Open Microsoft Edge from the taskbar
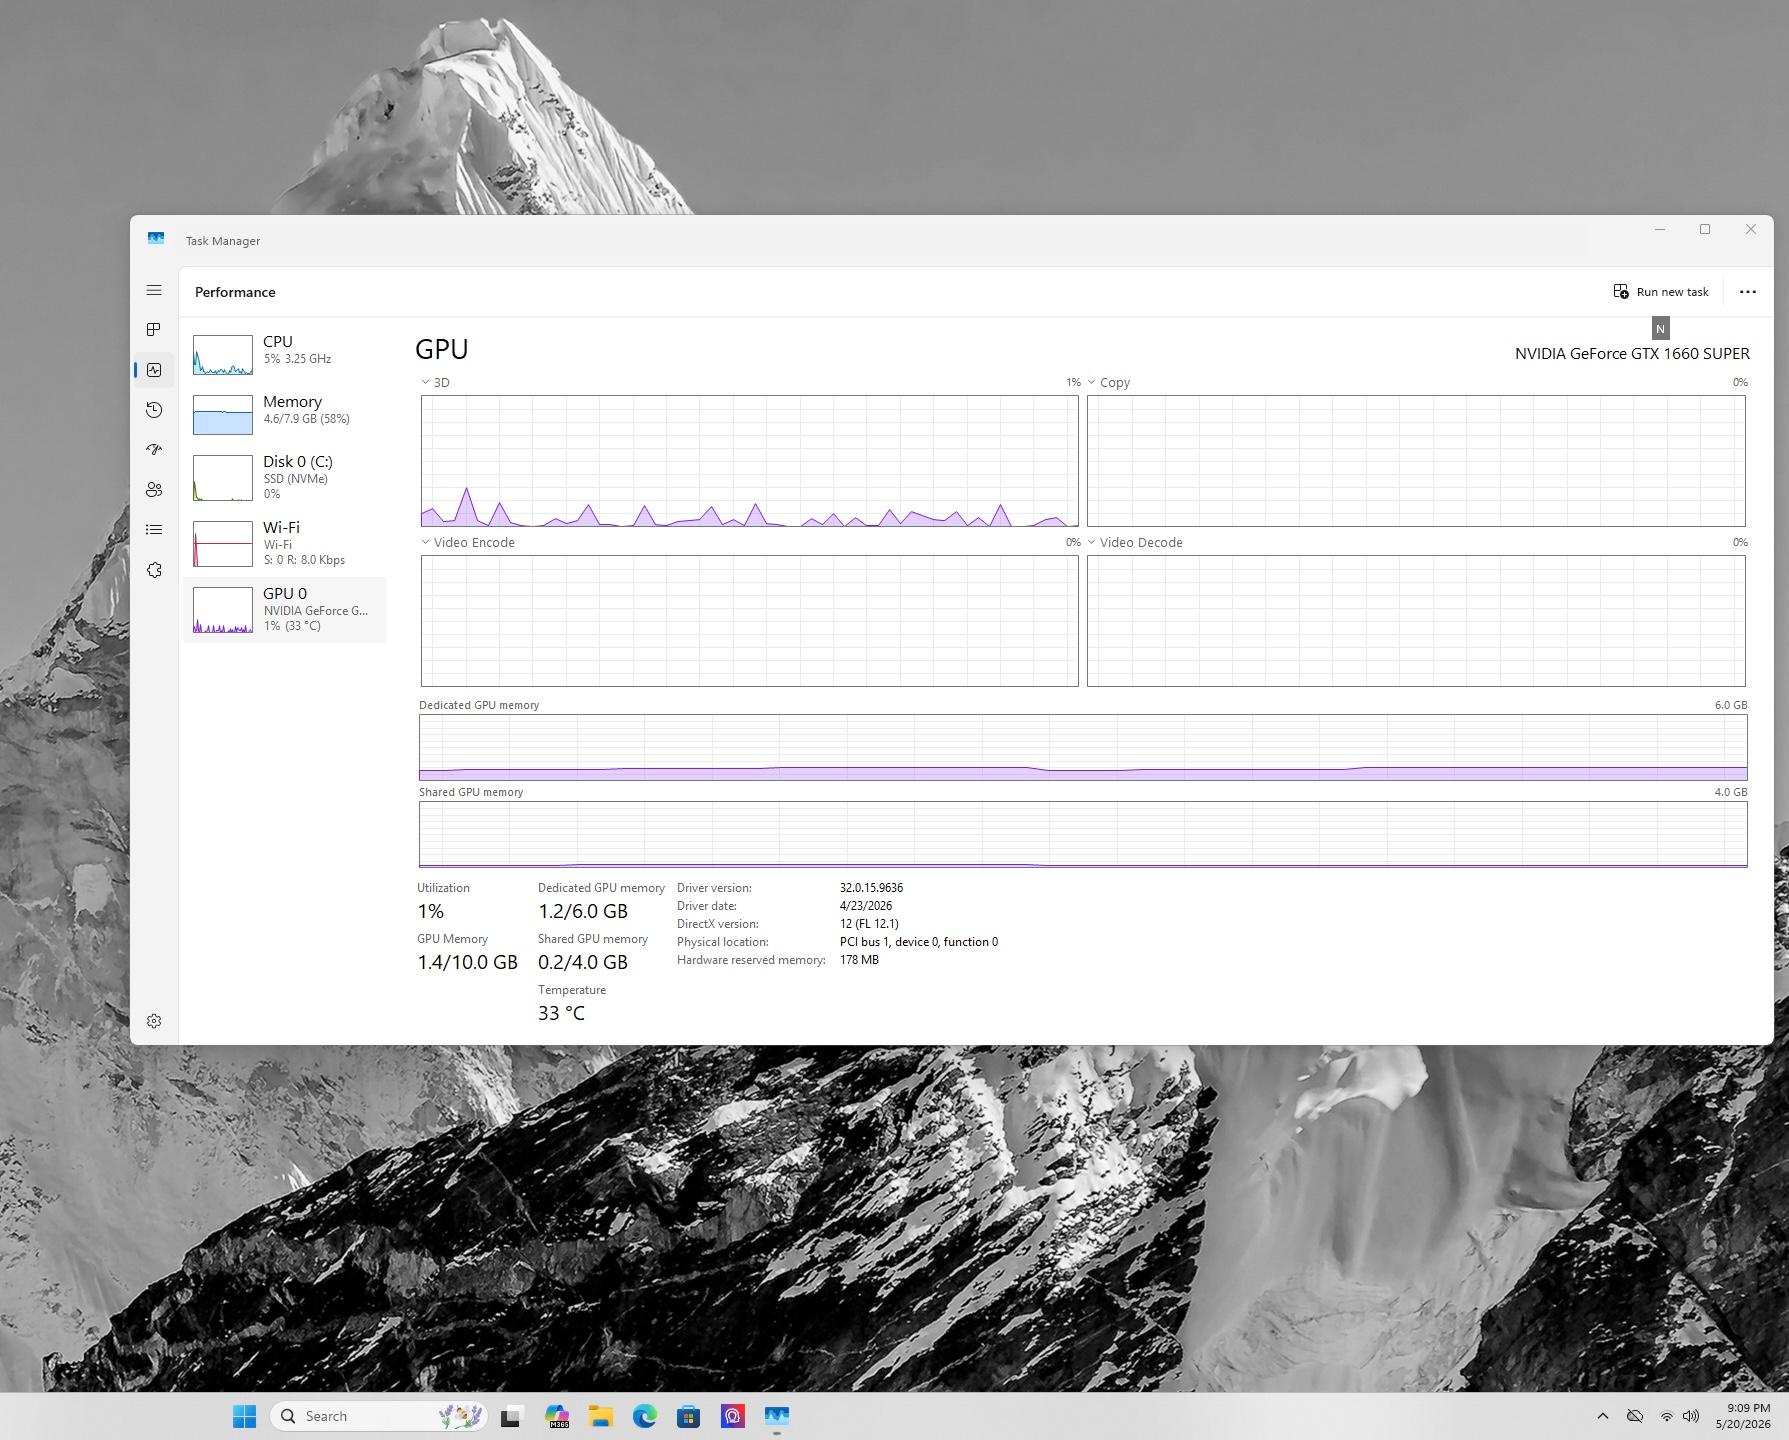The image size is (1789, 1440). [644, 1416]
